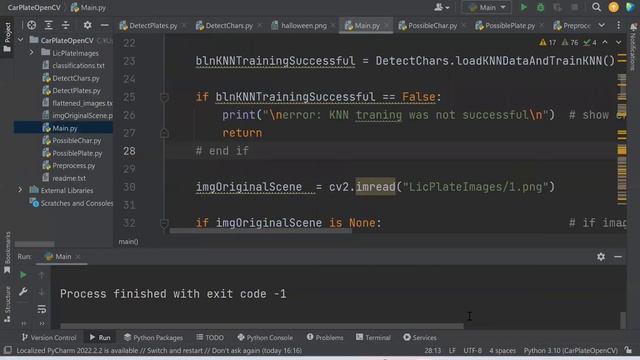Change LF line separator
Image resolution: width=640 pixels, height=360 pixels.
(x=452, y=351)
